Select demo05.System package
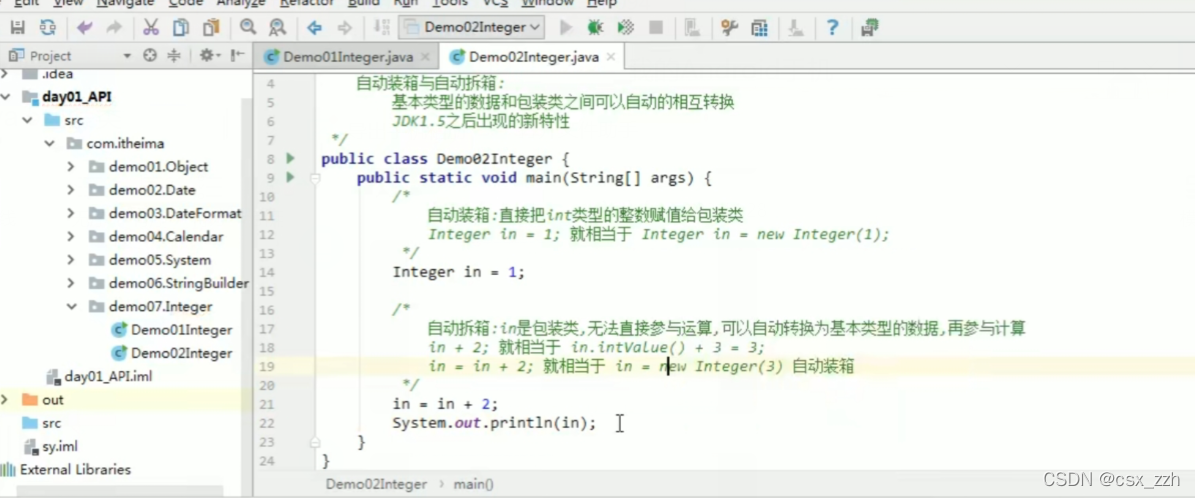This screenshot has width=1195, height=498. point(159,260)
